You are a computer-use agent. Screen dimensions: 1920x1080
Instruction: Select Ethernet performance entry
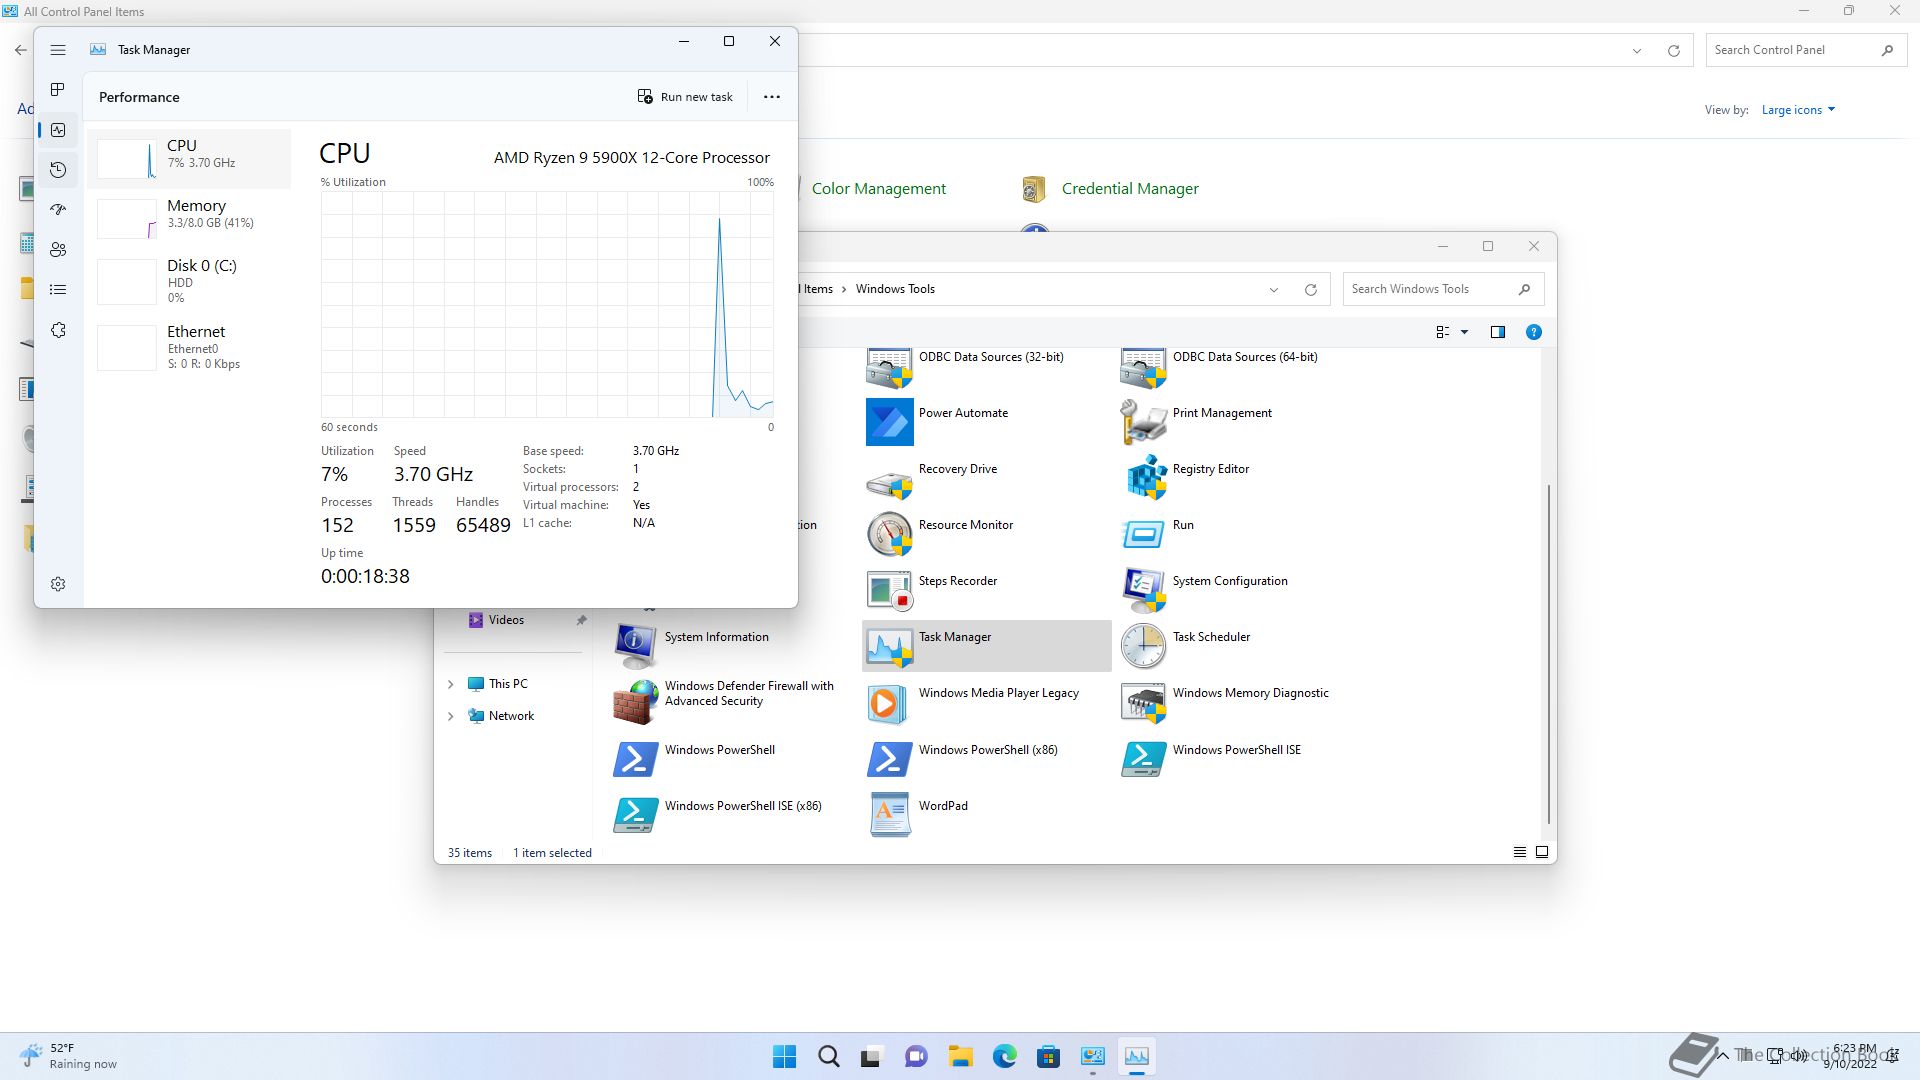coord(189,347)
